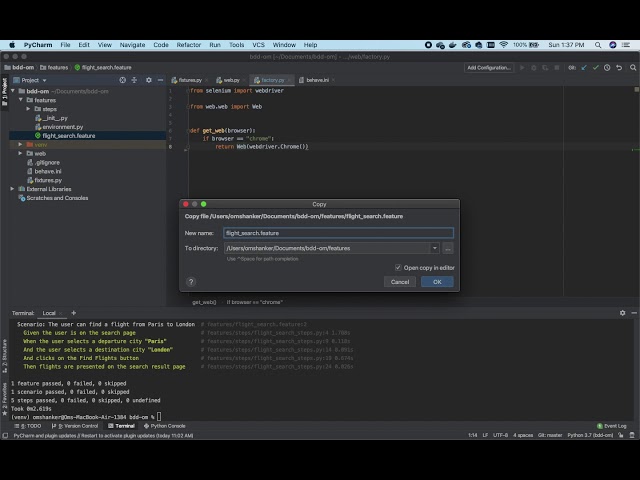Close the factory.py editor tab
640x480 pixels.
pos(289,80)
